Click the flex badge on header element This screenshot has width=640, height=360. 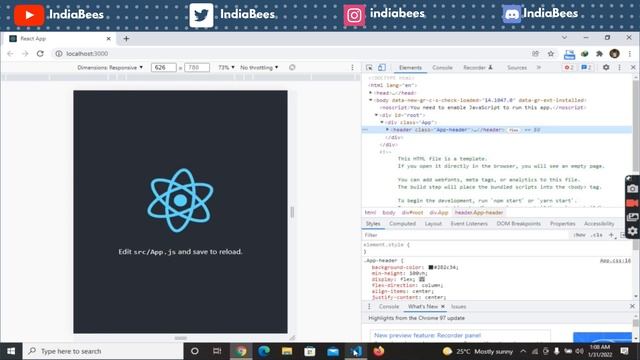click(x=514, y=130)
